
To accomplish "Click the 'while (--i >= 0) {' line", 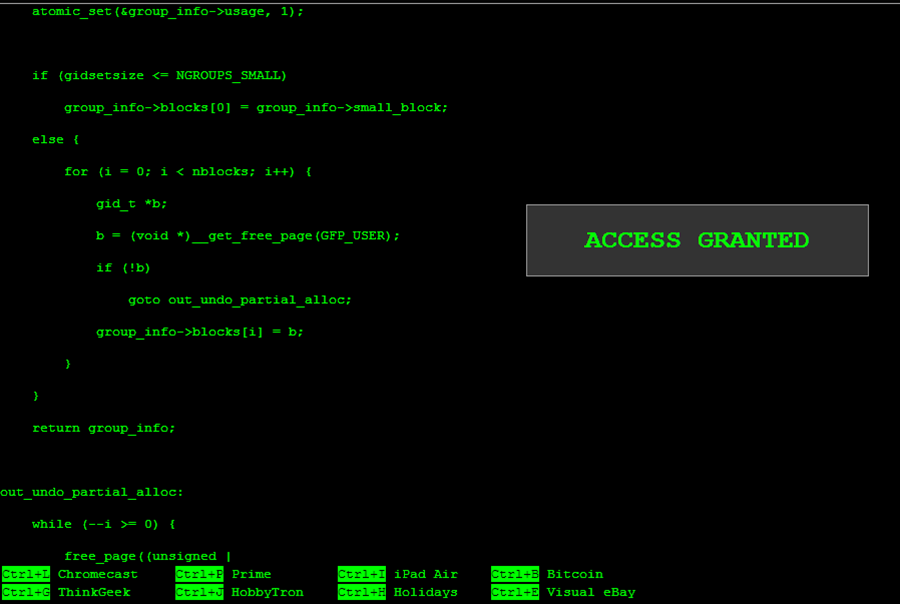I will [104, 524].
